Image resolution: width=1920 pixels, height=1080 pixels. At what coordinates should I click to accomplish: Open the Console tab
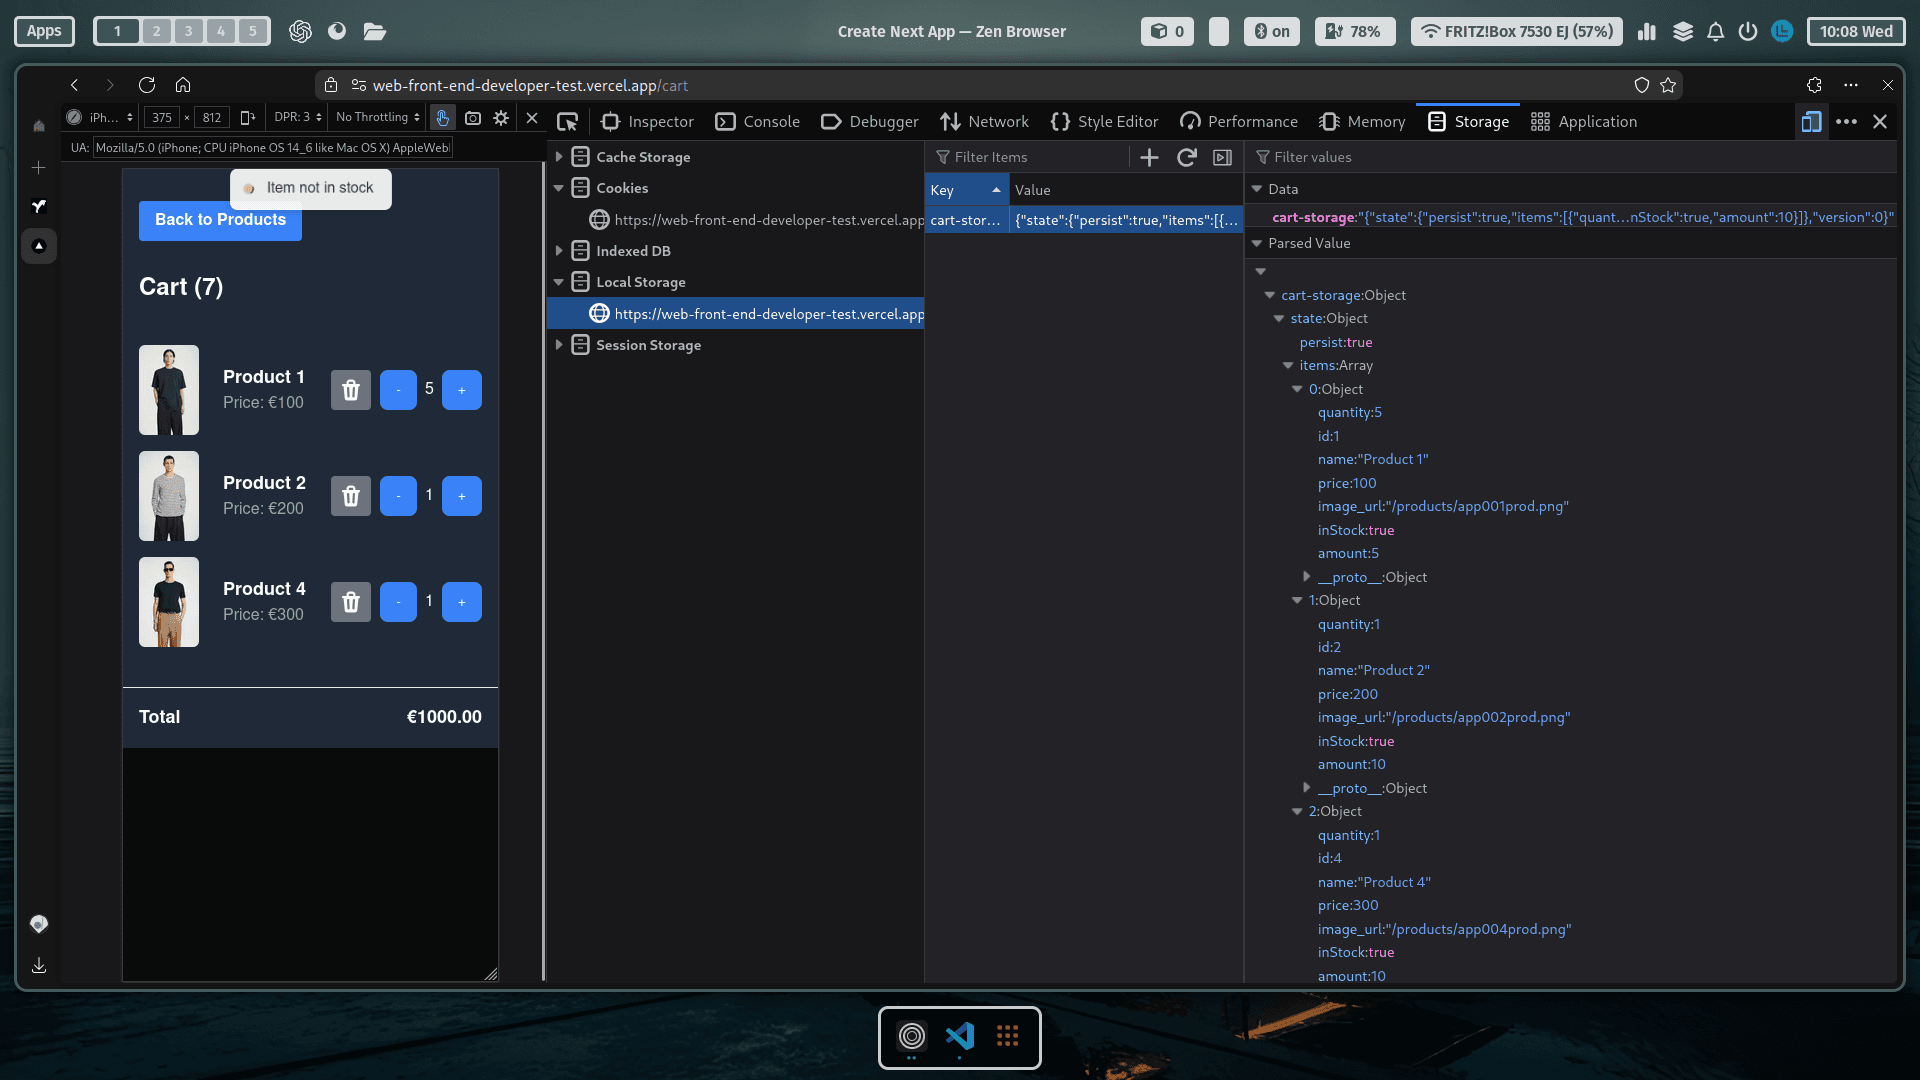757,122
